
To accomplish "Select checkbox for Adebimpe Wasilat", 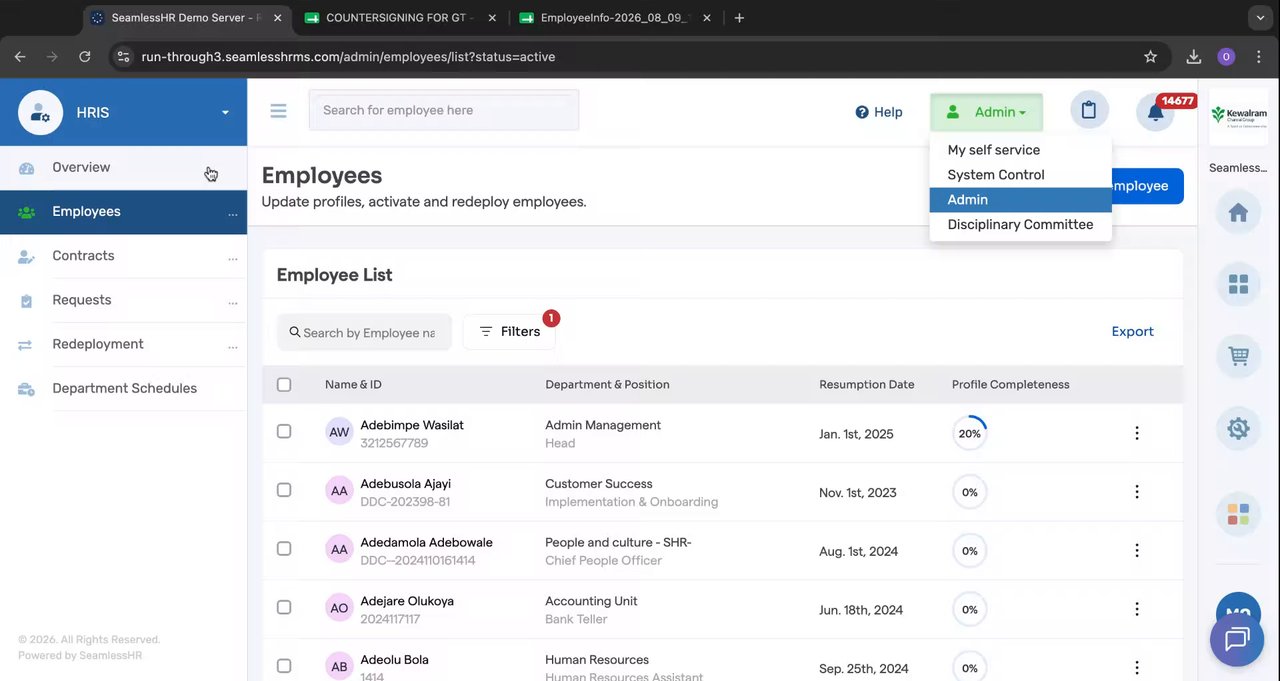I will 284,431.
